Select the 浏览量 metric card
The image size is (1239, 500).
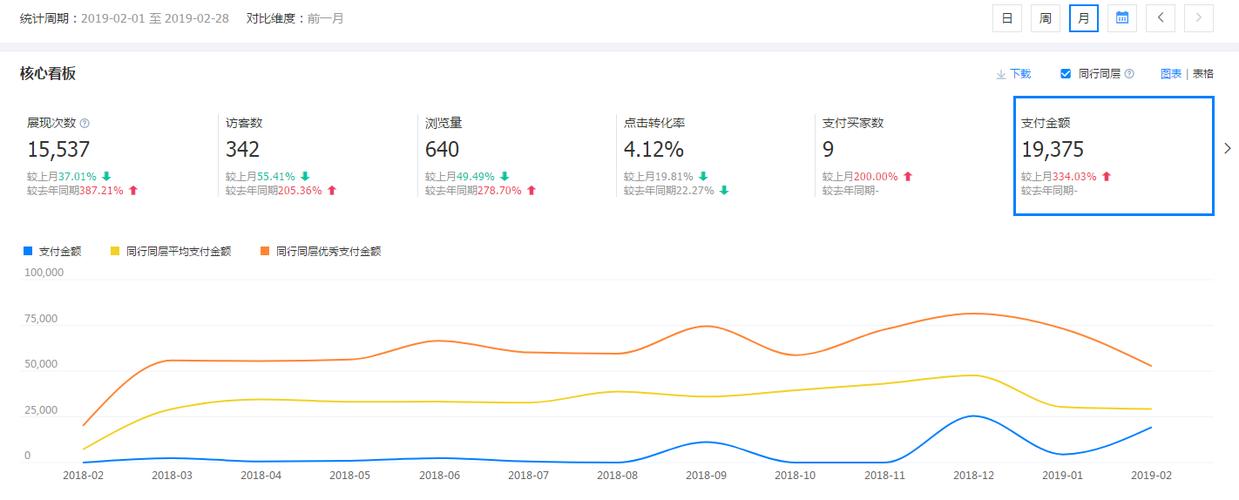point(511,155)
